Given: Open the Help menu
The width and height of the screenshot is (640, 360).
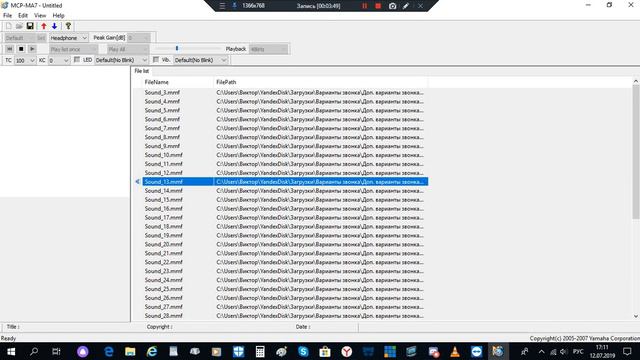Looking at the screenshot, I should [x=58, y=16].
